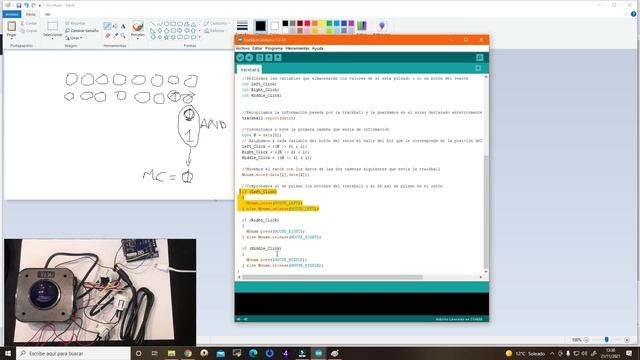Click the Paint zoom slider handle
Viewport: 640px width, 360px height.
[x=607, y=340]
